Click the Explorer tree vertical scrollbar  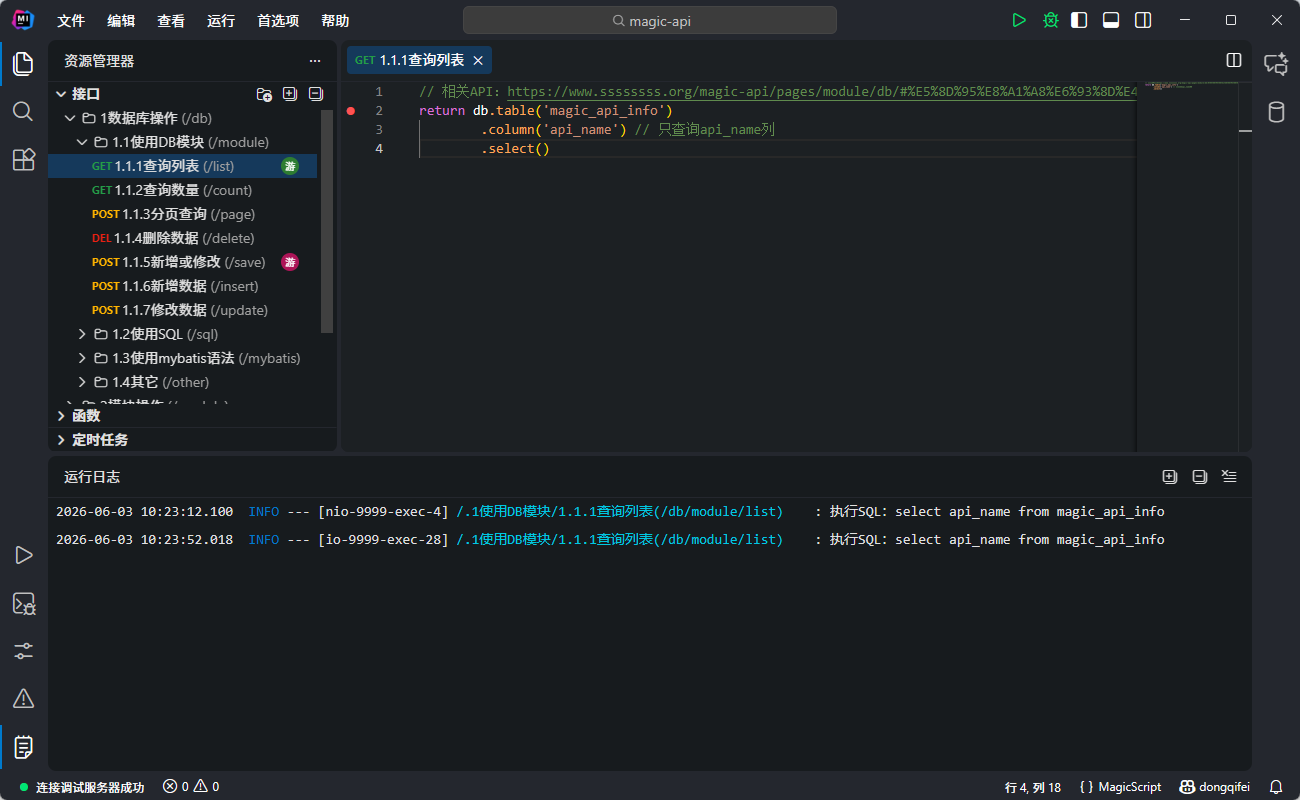(327, 220)
